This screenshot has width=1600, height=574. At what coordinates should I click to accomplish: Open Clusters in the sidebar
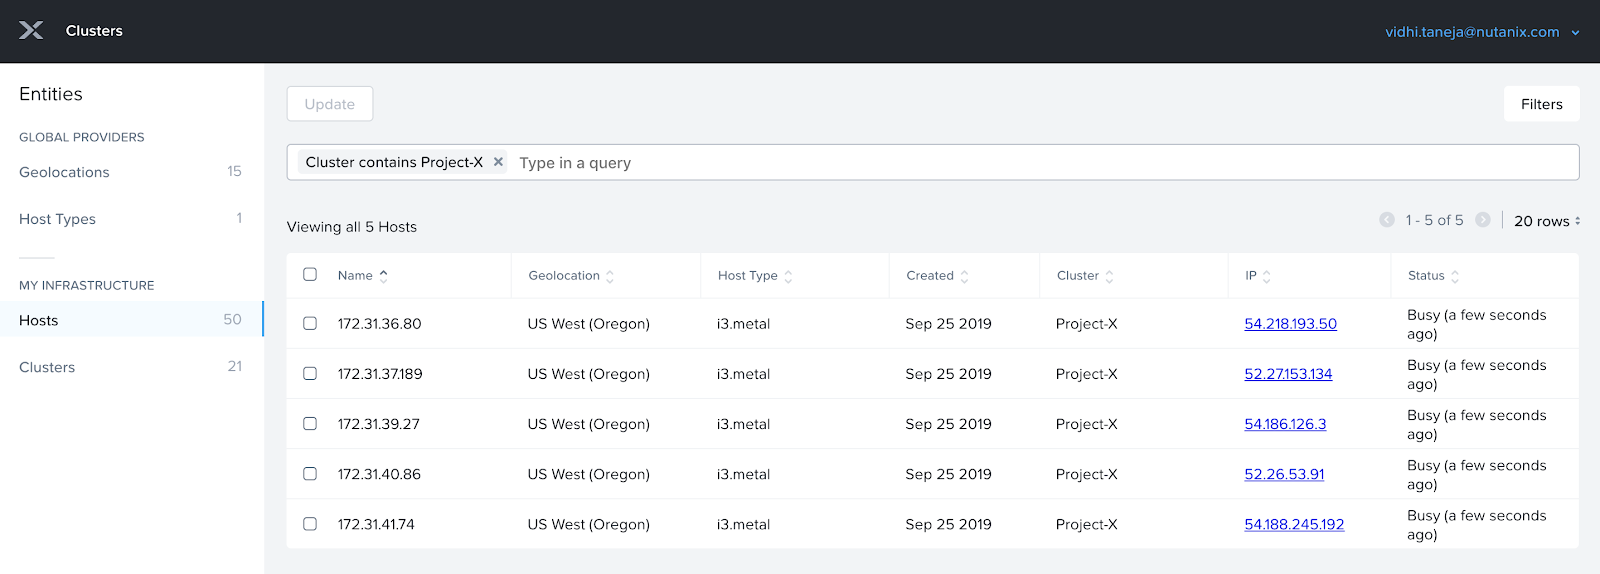47,367
